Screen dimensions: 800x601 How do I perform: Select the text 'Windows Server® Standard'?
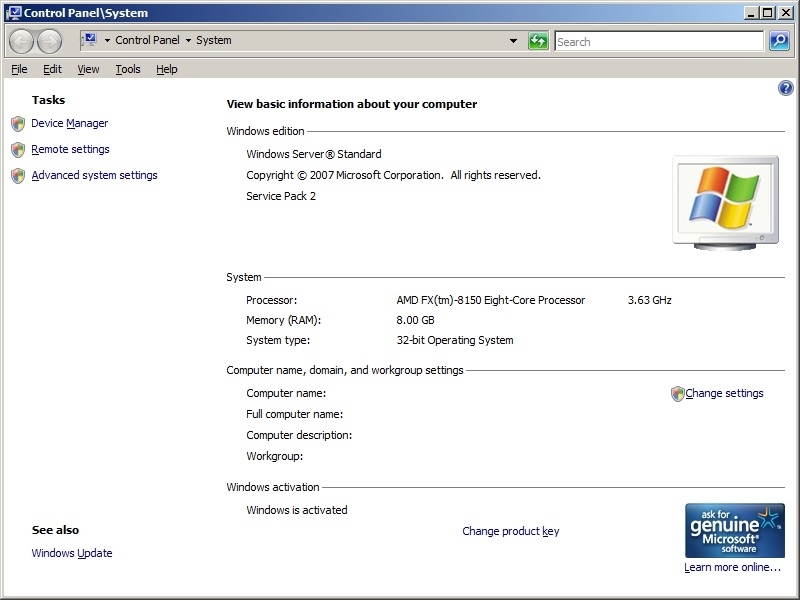point(314,154)
